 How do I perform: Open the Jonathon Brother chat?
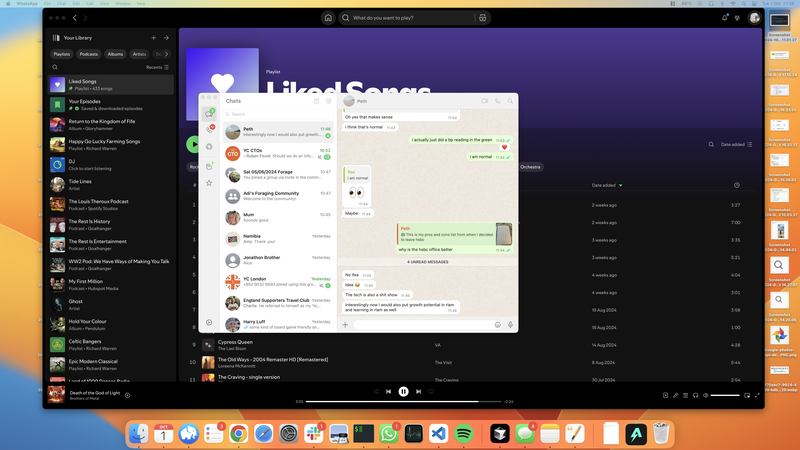point(279,260)
